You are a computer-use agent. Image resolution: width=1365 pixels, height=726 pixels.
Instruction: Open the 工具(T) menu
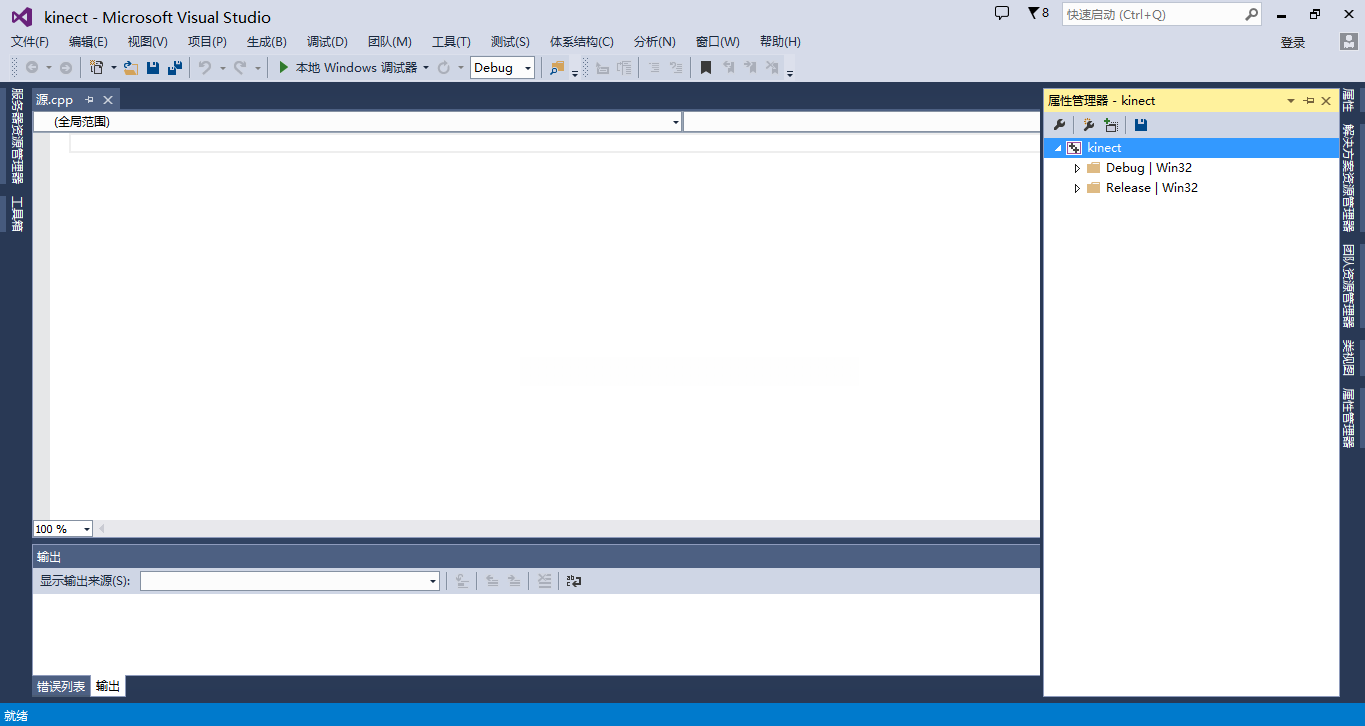451,42
